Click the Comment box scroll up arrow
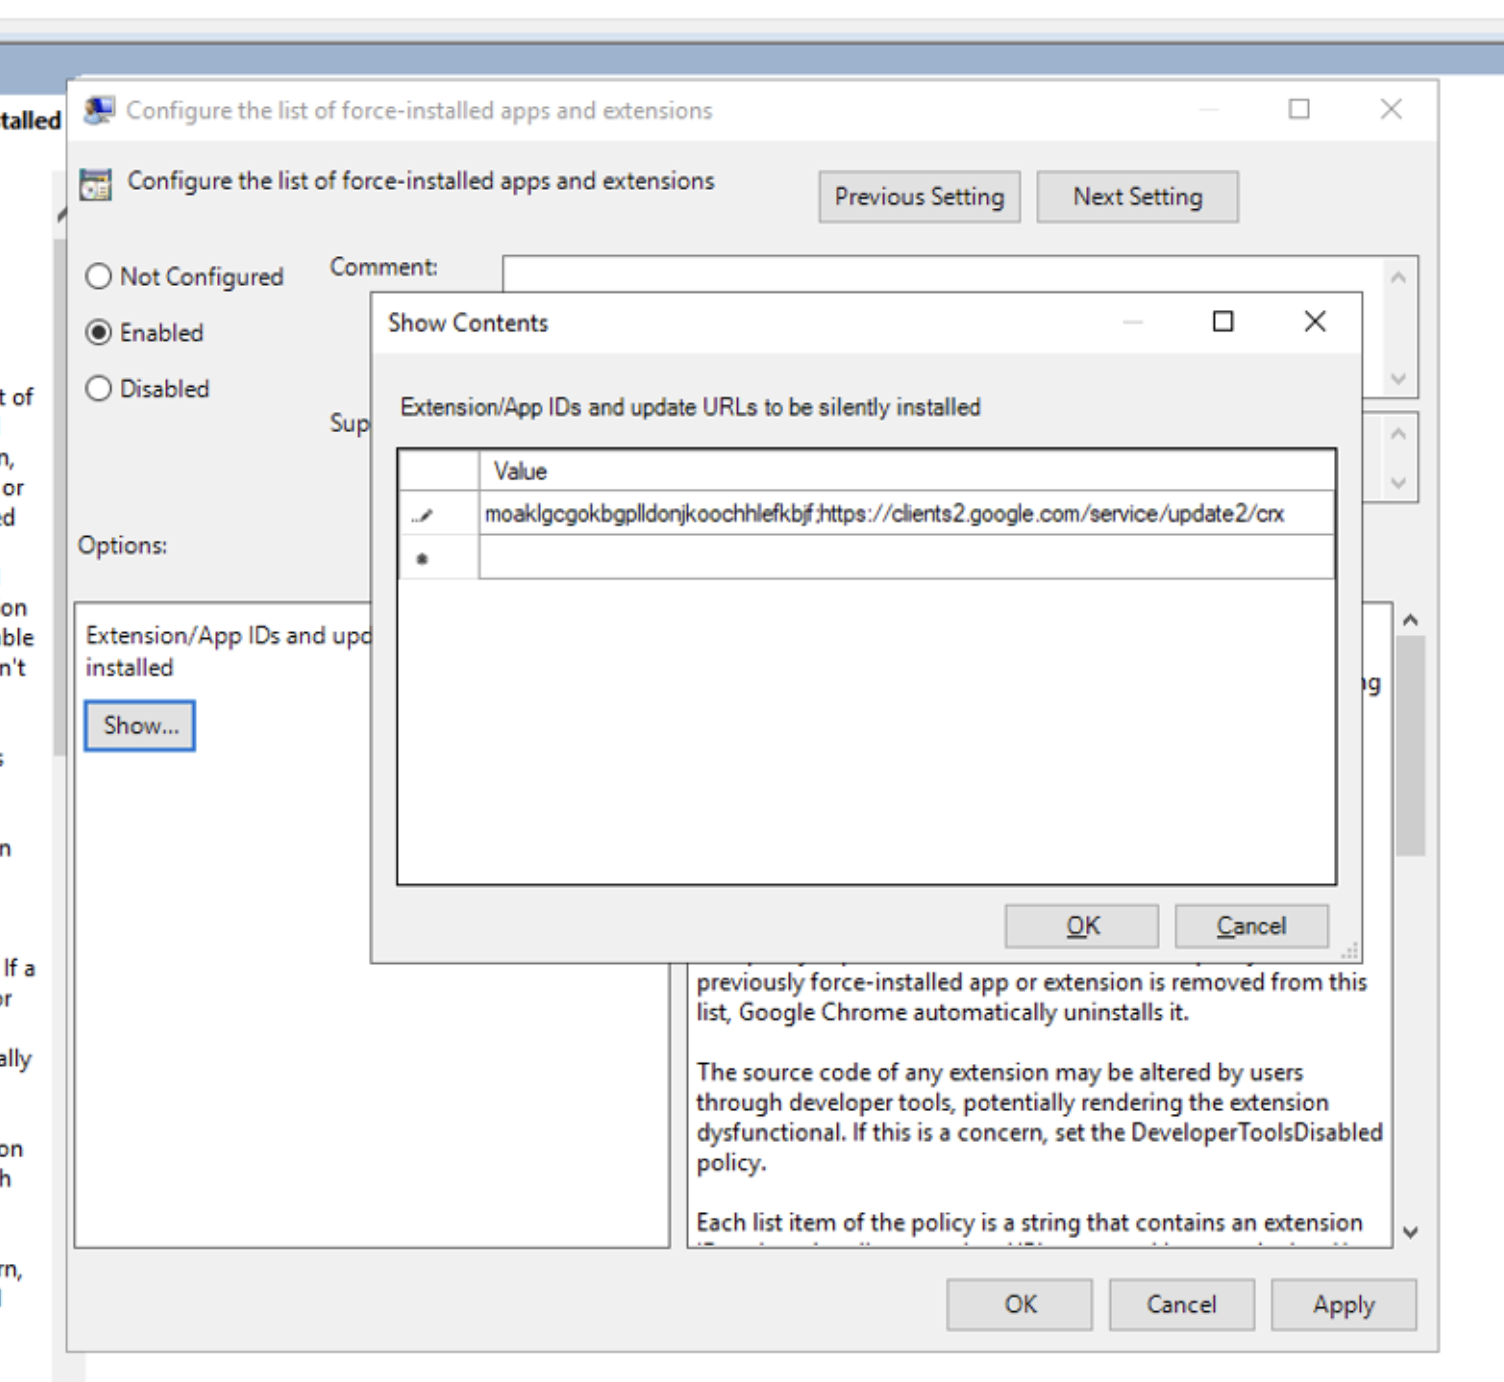 pyautogui.click(x=1398, y=277)
